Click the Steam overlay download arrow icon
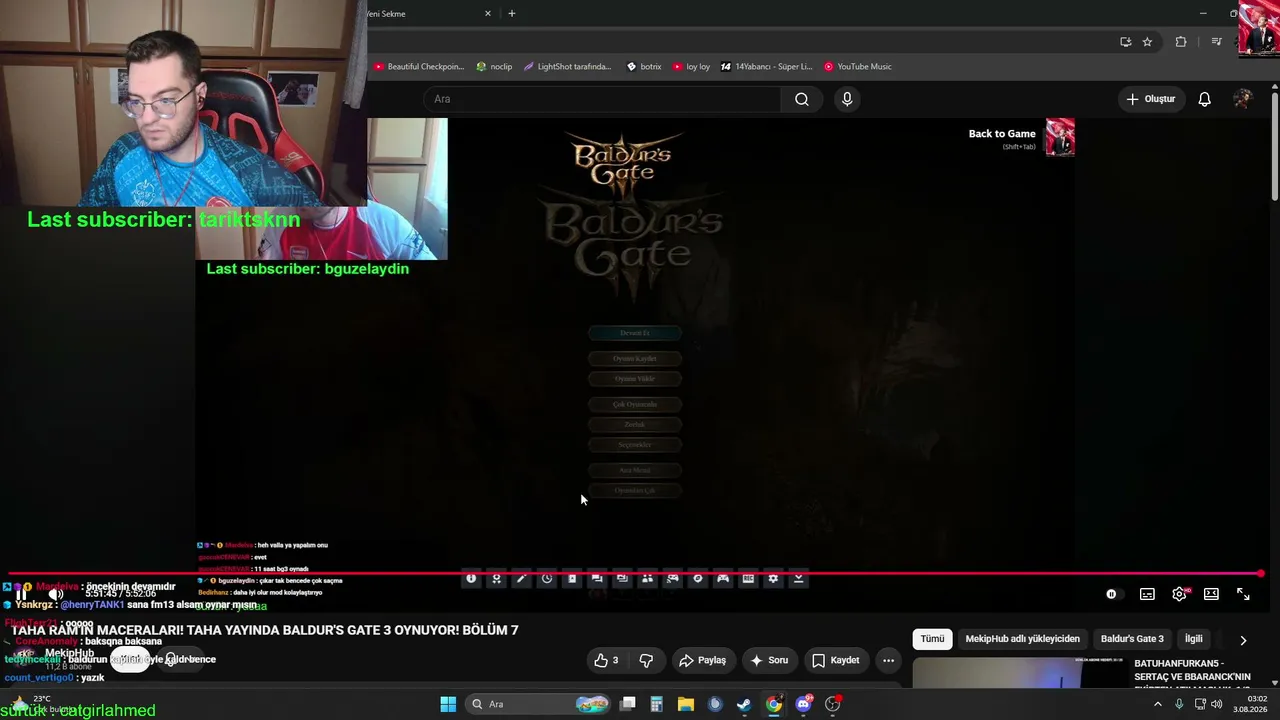 pyautogui.click(x=798, y=578)
